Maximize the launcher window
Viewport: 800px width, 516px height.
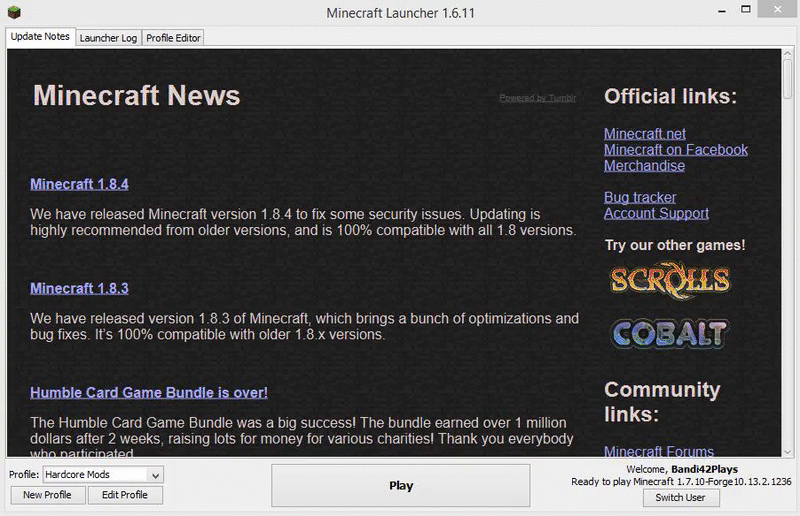point(746,9)
